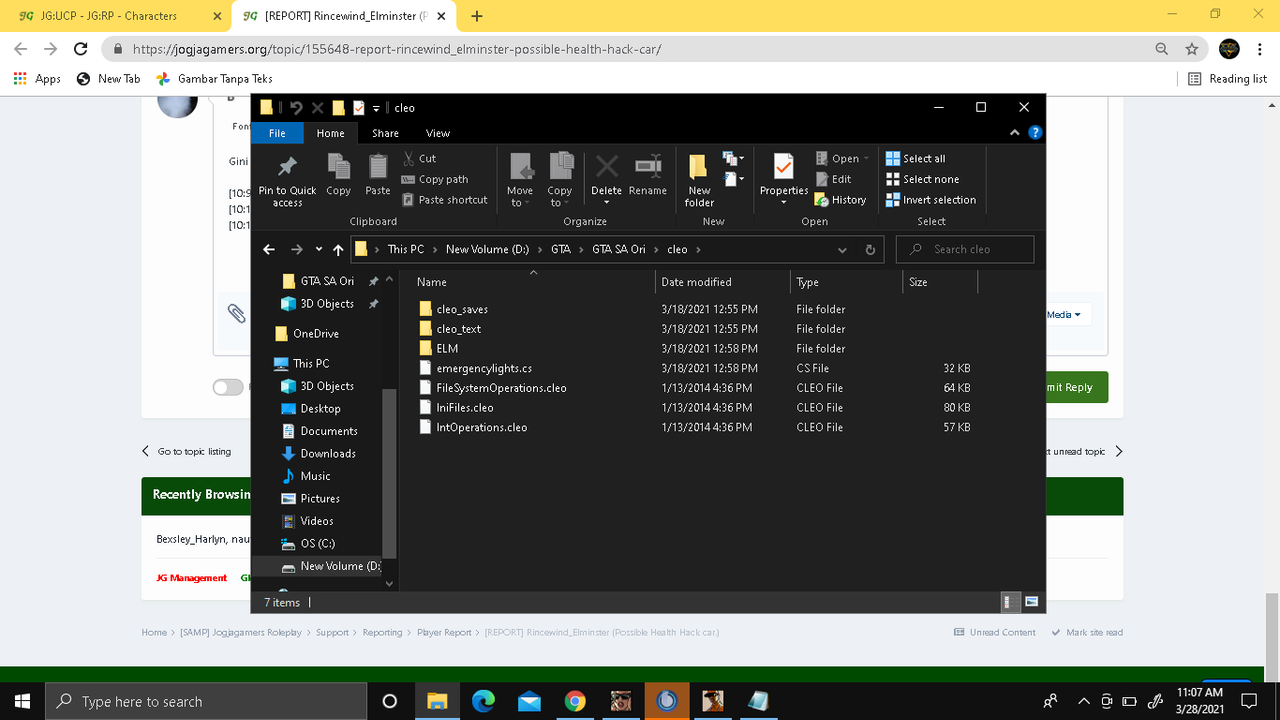Open File Explorer from the taskbar
The width and height of the screenshot is (1280, 720).
pos(436,701)
